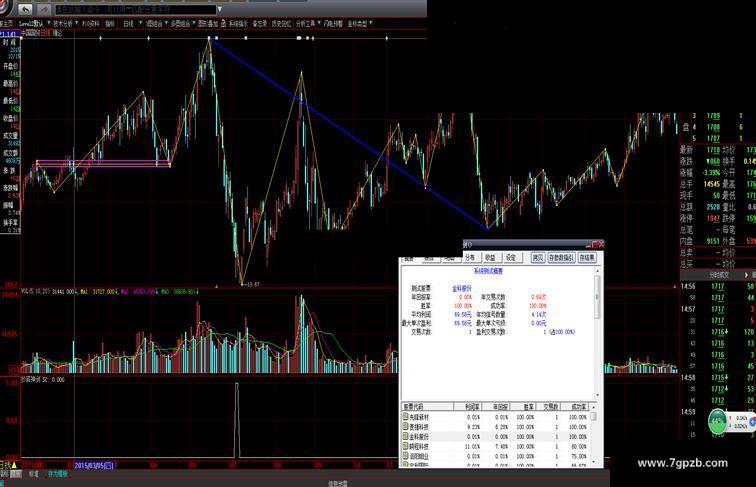Image resolution: width=756 pixels, height=487 pixels.
Task: Expand the dropdown arrow after 坐标类型
Action: tap(371, 23)
